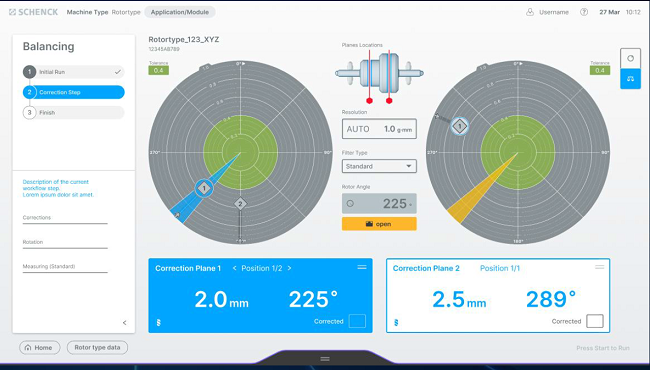Screen dimensions: 650x370
Task: Click marker 1 on the left polar chart
Action: 204,189
